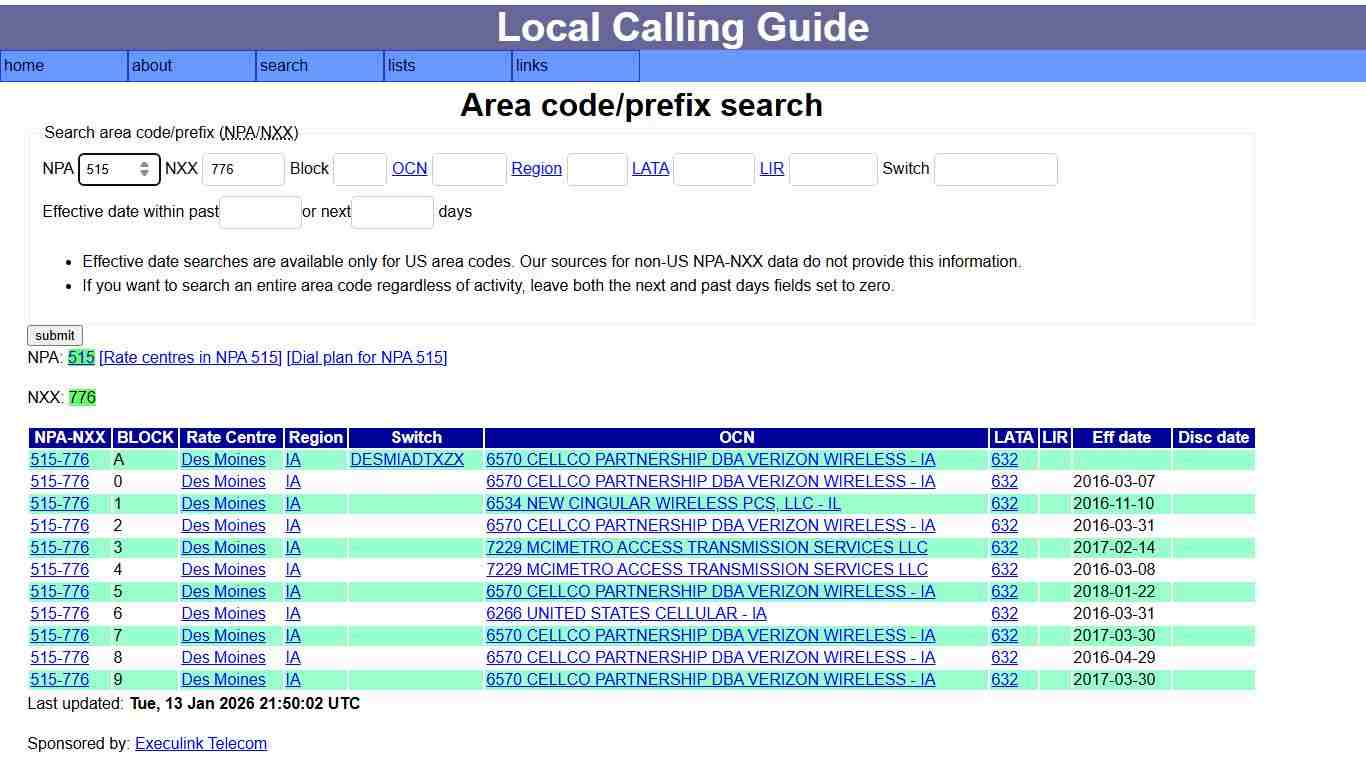Open Rate centres in NPA 515
Screen dimensions: 1366x768
(190, 357)
